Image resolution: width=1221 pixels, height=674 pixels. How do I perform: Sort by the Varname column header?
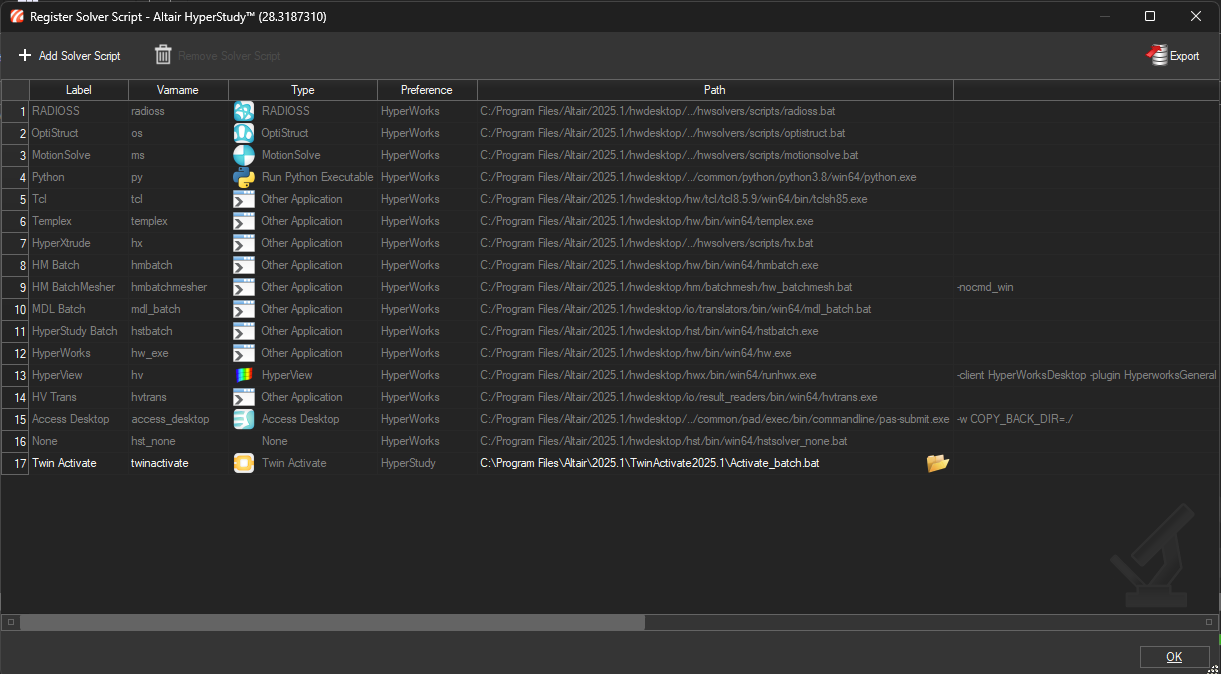coord(178,90)
